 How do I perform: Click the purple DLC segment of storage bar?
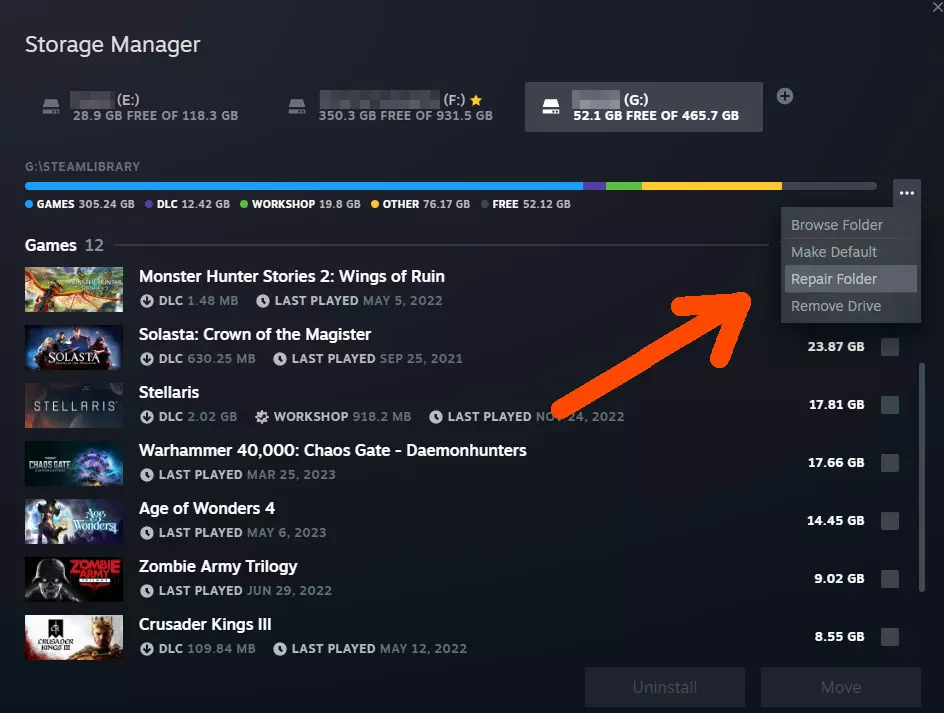pos(594,186)
